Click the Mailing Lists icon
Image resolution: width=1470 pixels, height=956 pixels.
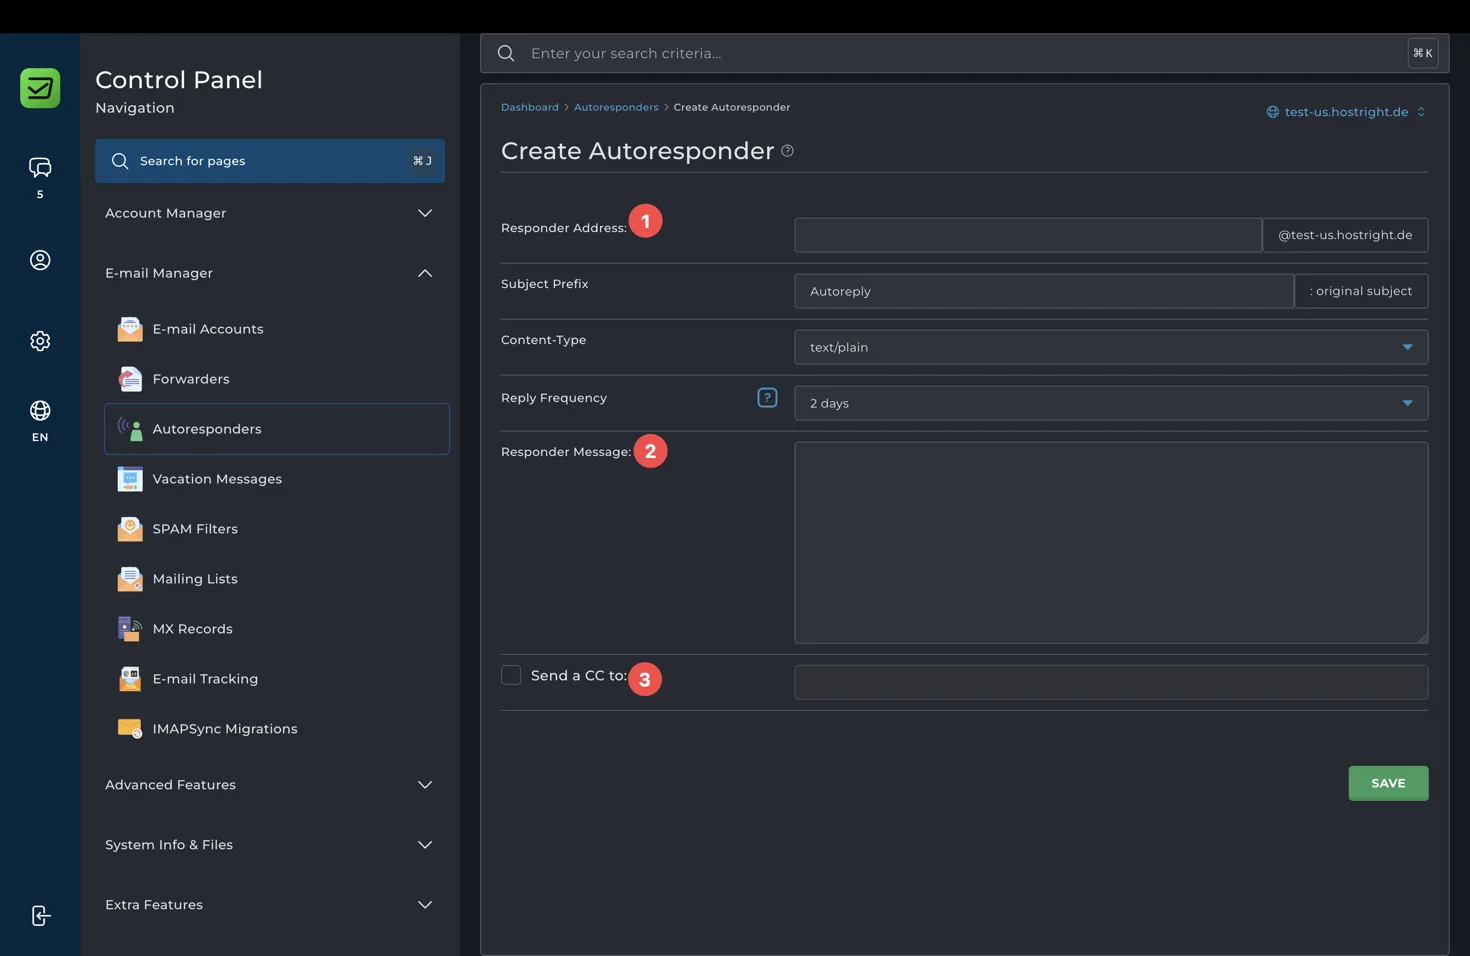pyautogui.click(x=130, y=579)
